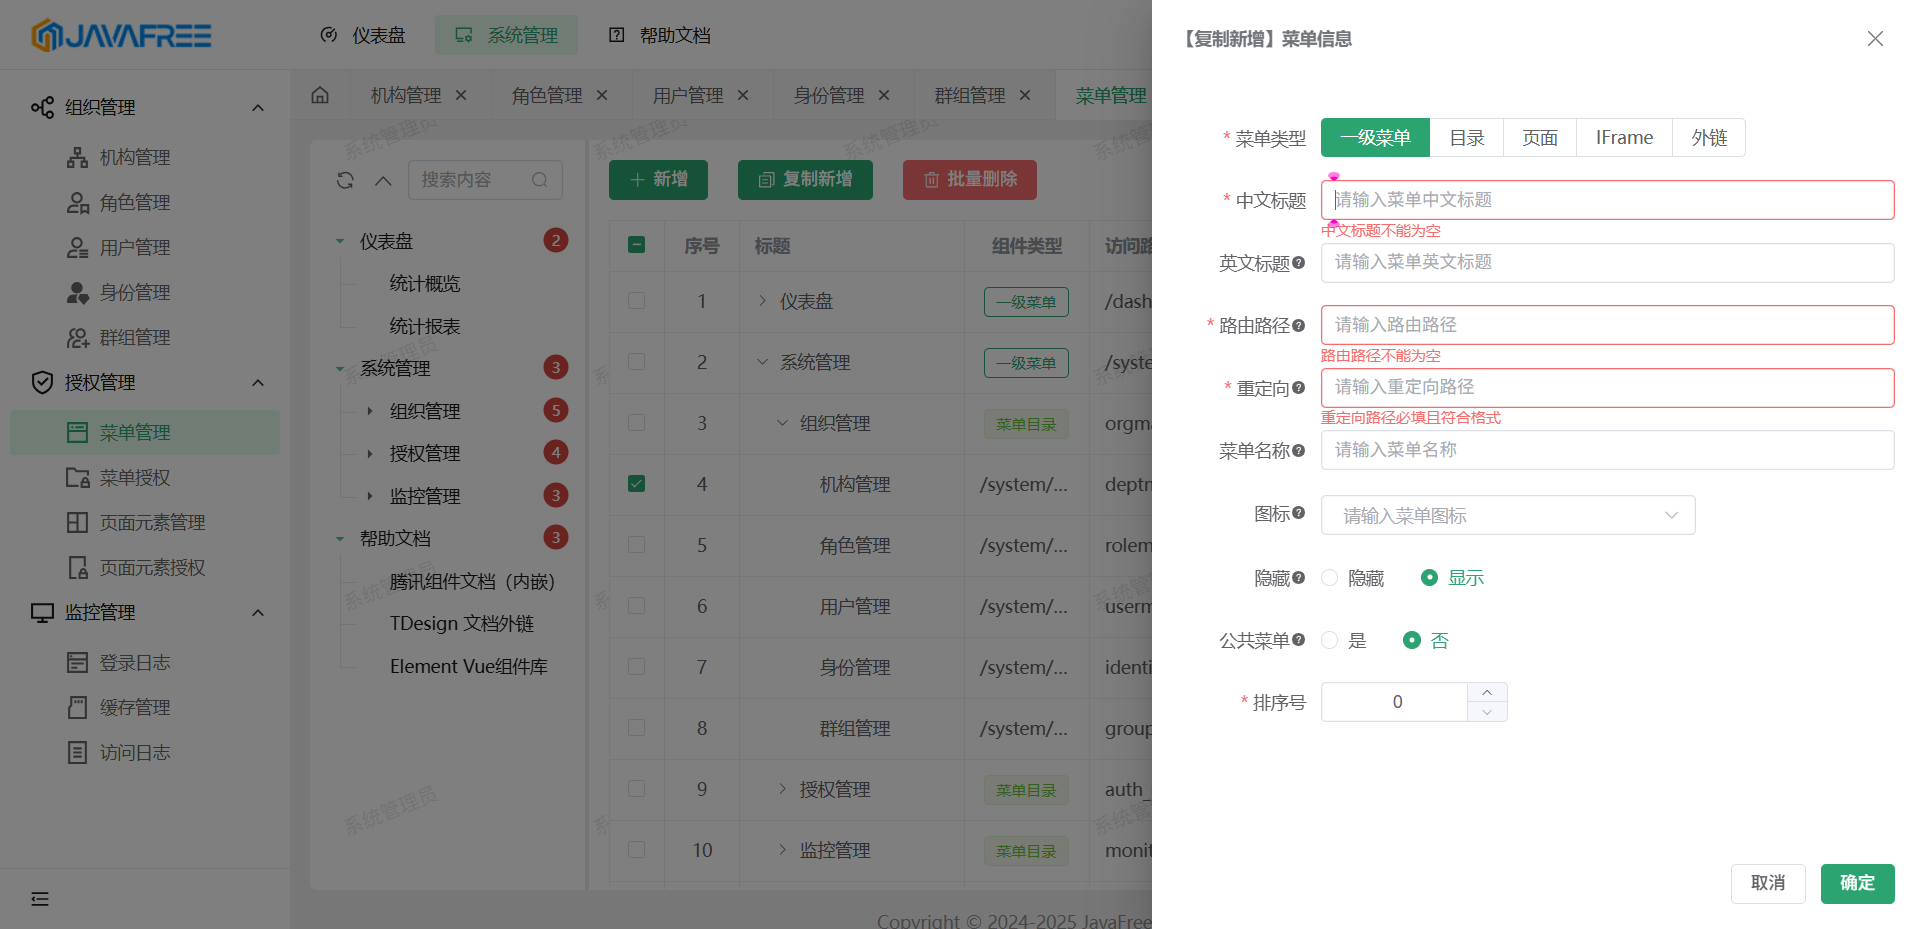This screenshot has height=929, width=1920.
Task: Close the 机构管理 tab with its X
Action: 461,95
